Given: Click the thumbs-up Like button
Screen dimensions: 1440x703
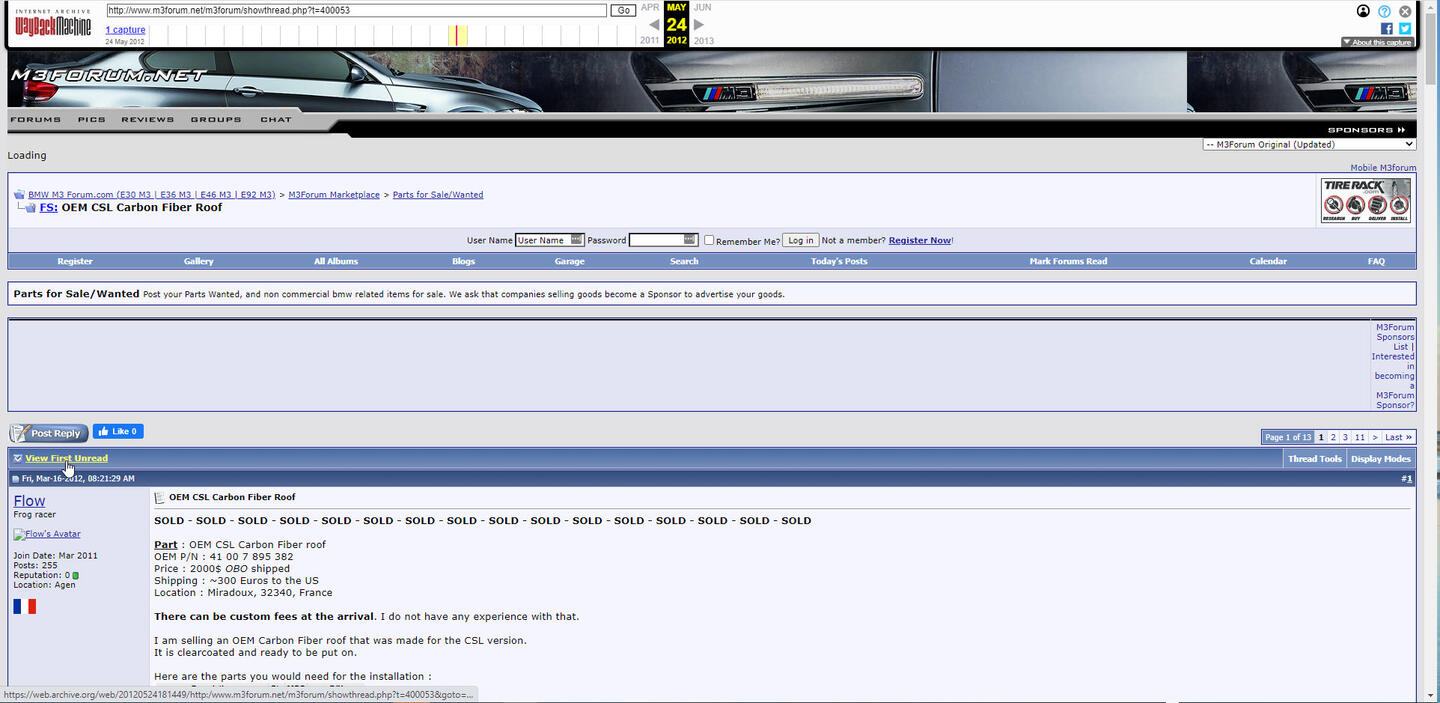Looking at the screenshot, I should coord(118,432).
